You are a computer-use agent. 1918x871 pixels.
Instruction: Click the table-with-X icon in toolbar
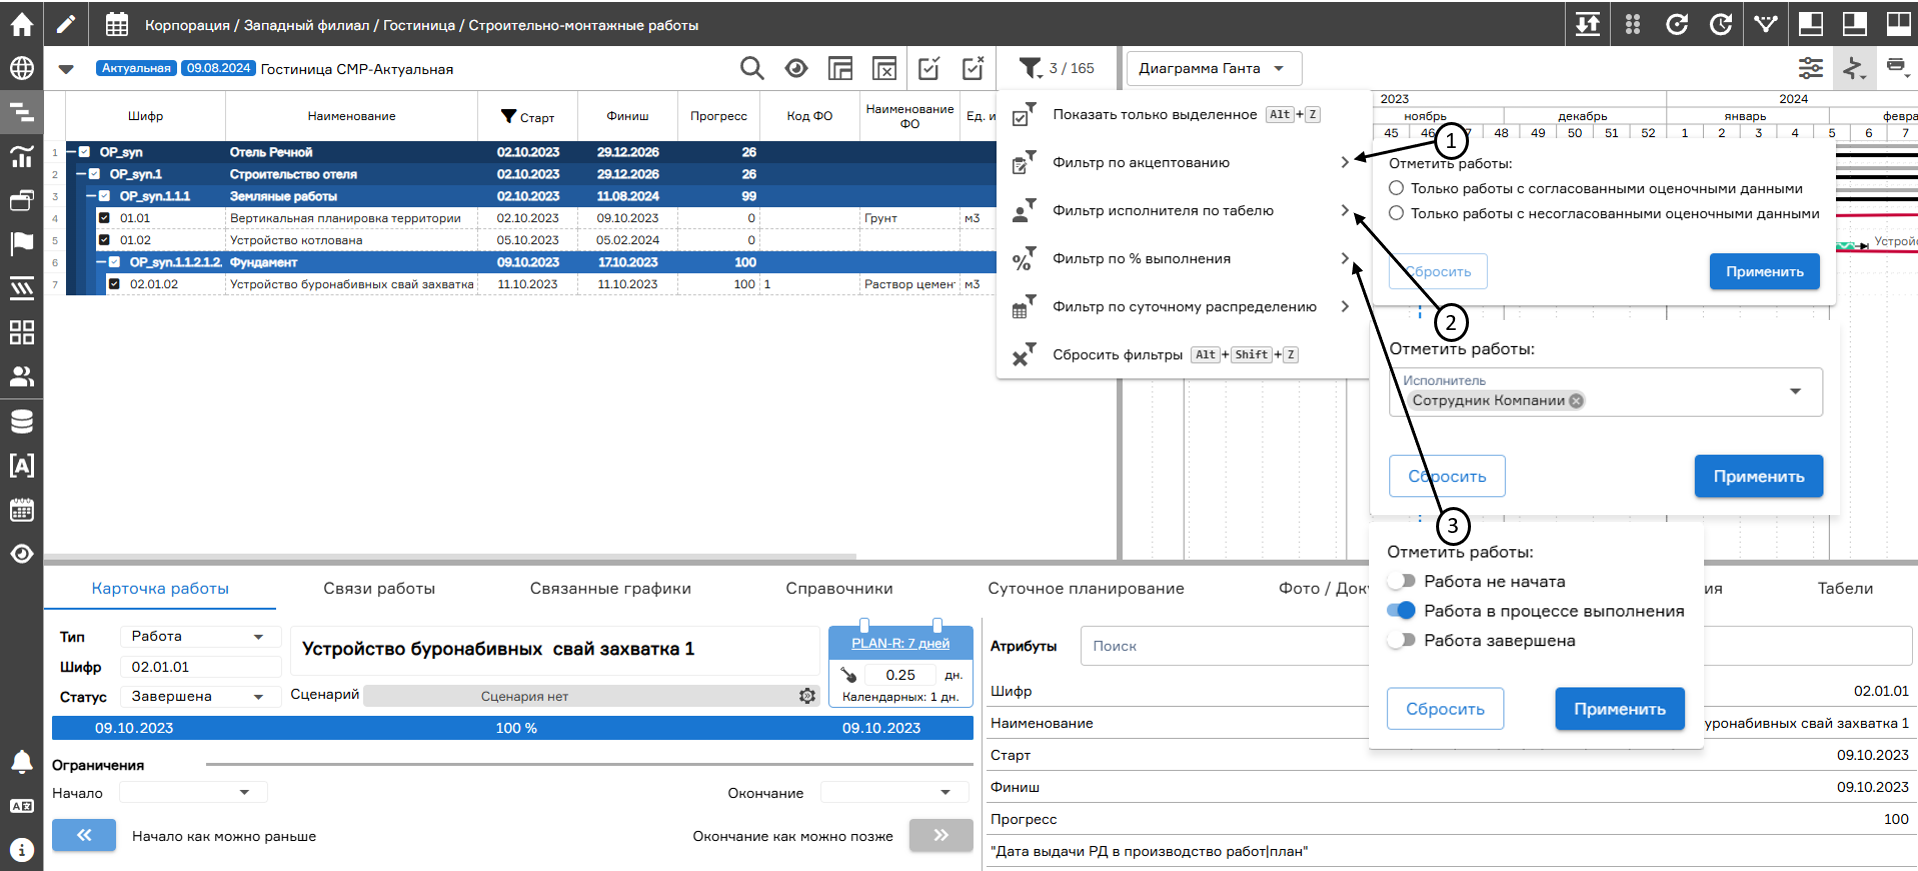click(884, 68)
